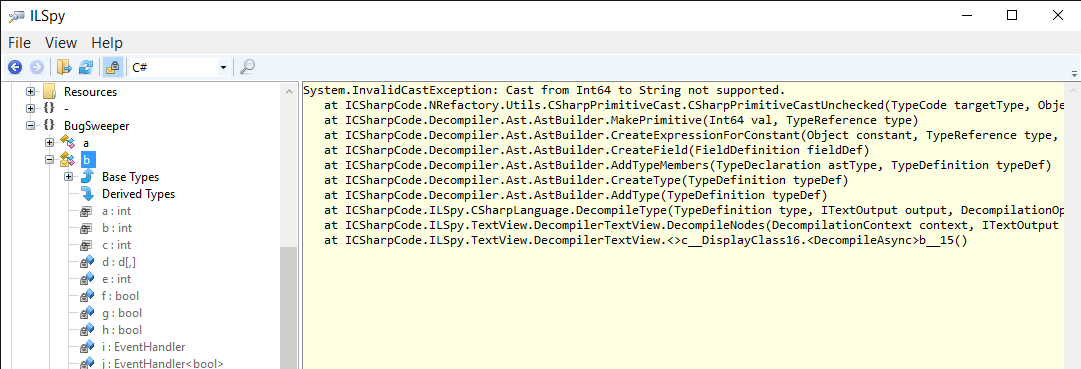This screenshot has width=1081, height=369.
Task: Select the highlighted 'b' class label
Action: (x=86, y=160)
